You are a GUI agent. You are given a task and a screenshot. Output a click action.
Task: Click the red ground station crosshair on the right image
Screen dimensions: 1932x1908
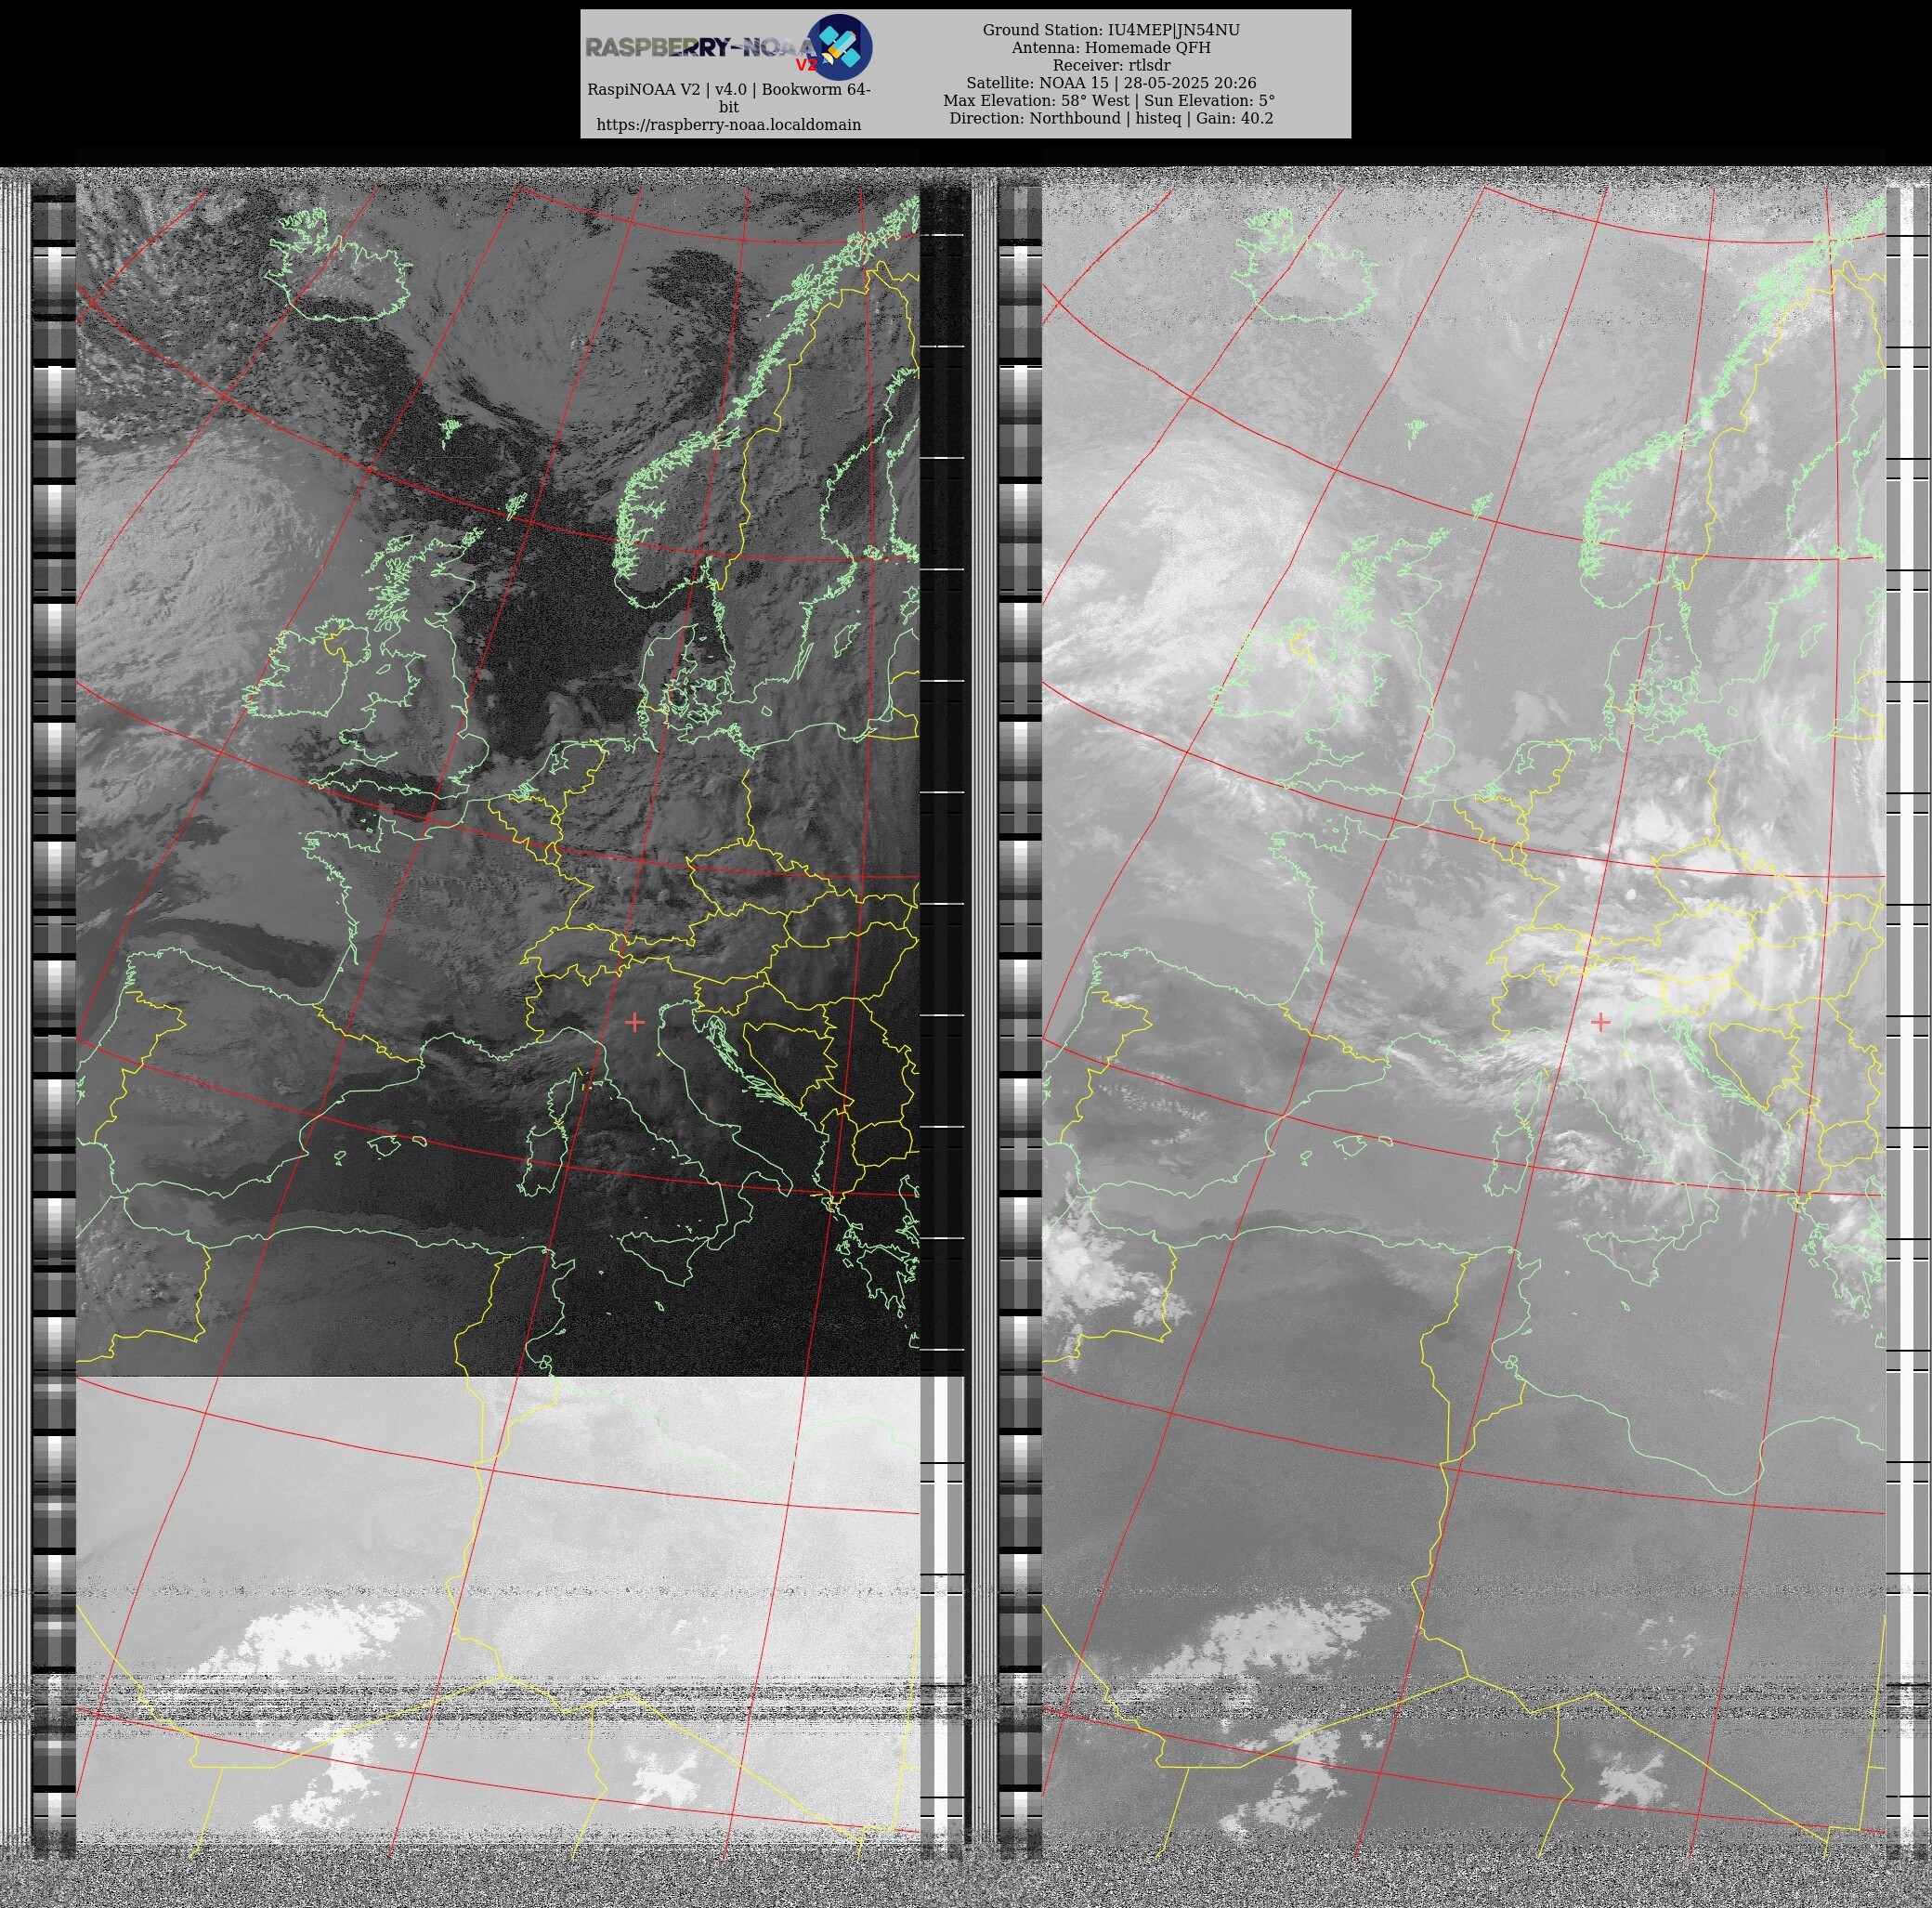pos(1600,1021)
